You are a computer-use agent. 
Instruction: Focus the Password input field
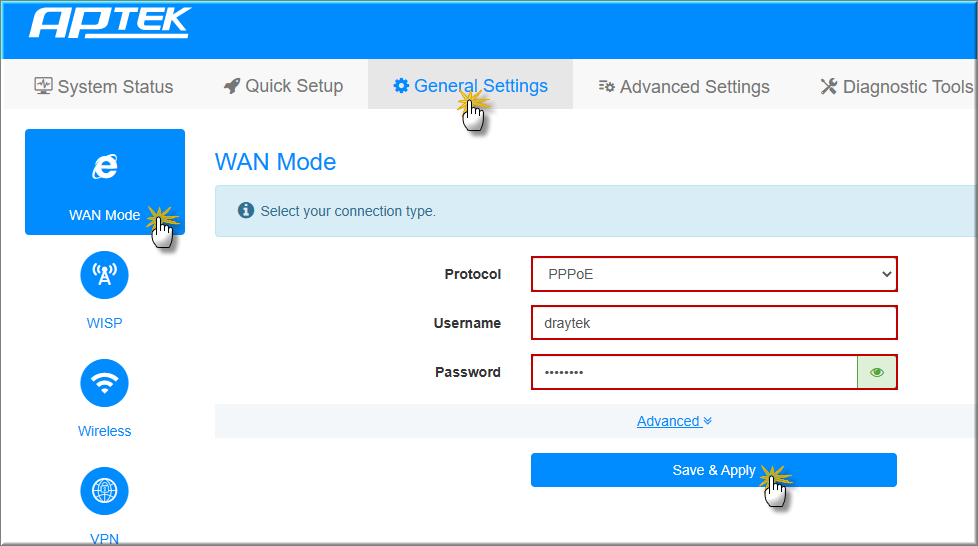694,372
